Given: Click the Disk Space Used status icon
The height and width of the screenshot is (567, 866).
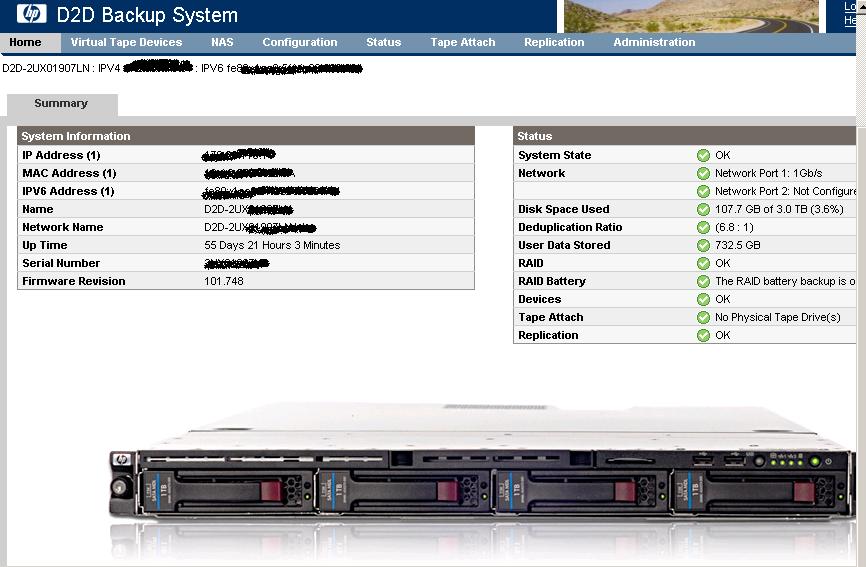Looking at the screenshot, I should click(703, 209).
